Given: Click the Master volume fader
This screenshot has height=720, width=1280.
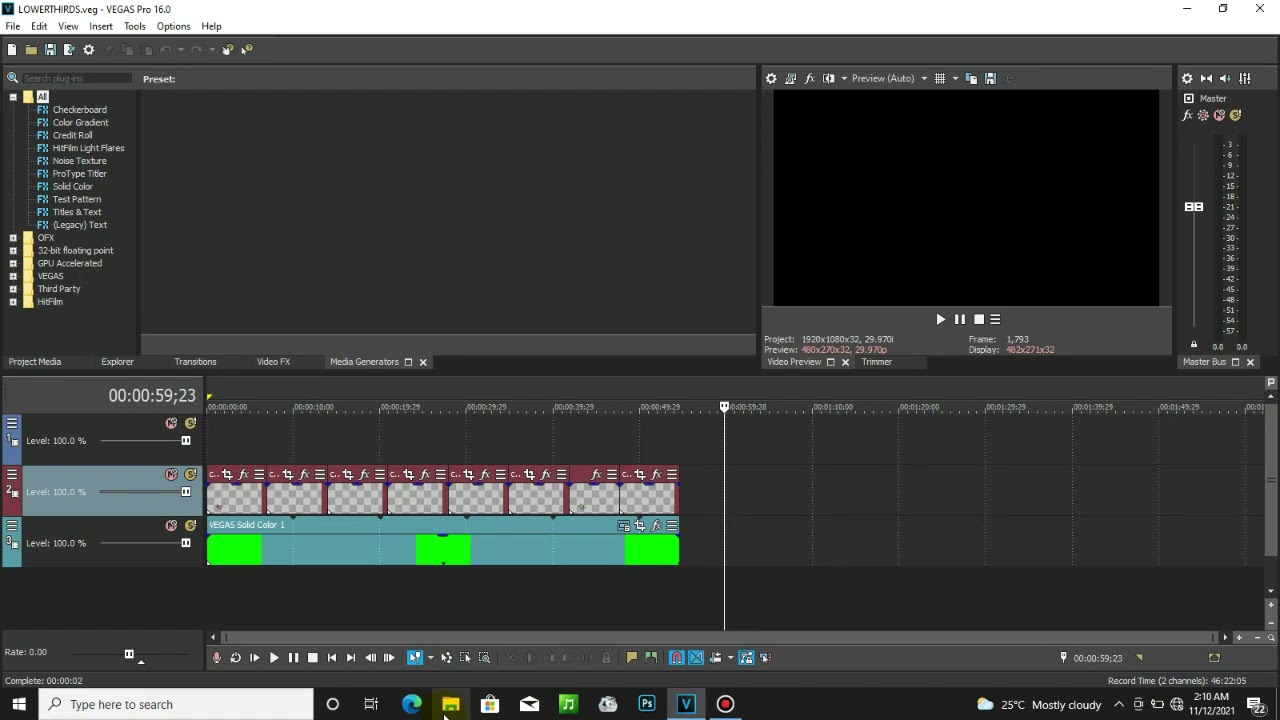Looking at the screenshot, I should click(1194, 206).
